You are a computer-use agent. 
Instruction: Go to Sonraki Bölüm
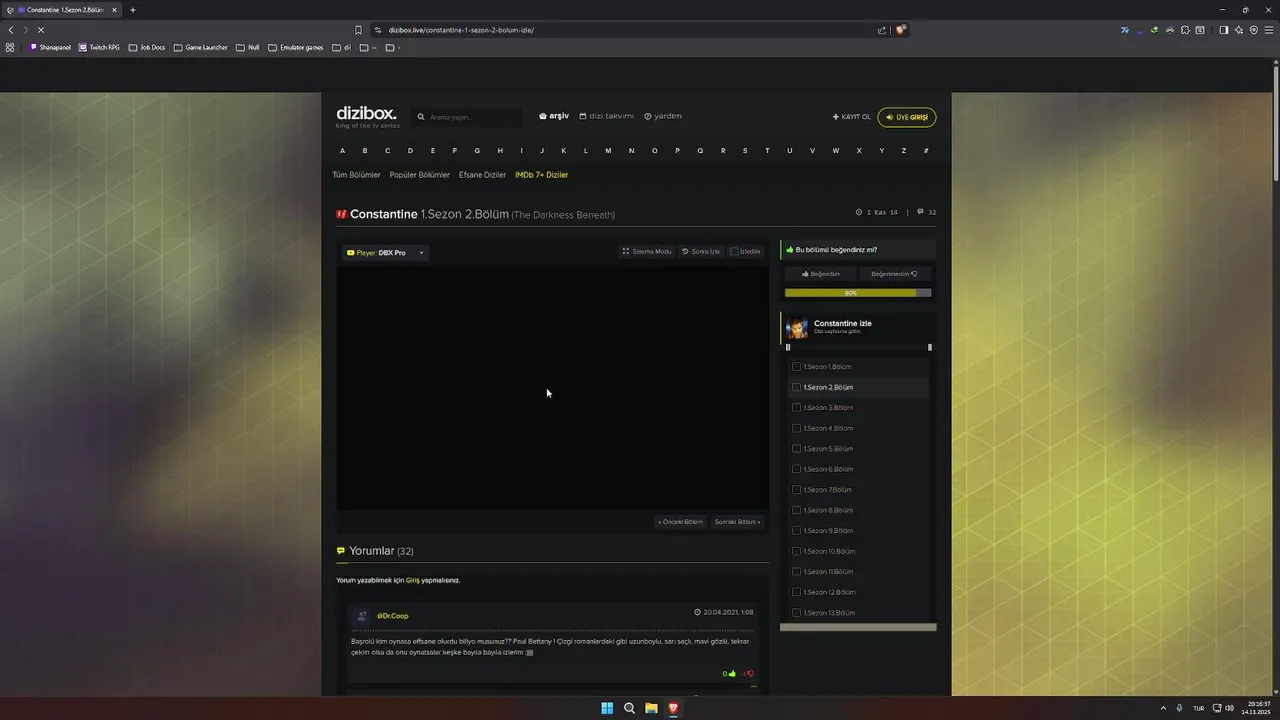click(x=737, y=522)
